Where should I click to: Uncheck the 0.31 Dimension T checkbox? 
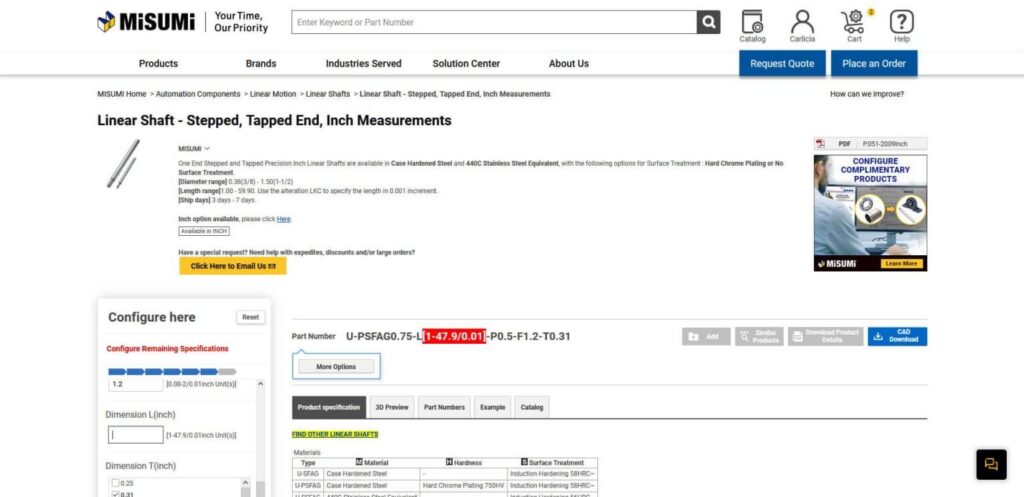[x=115, y=494]
